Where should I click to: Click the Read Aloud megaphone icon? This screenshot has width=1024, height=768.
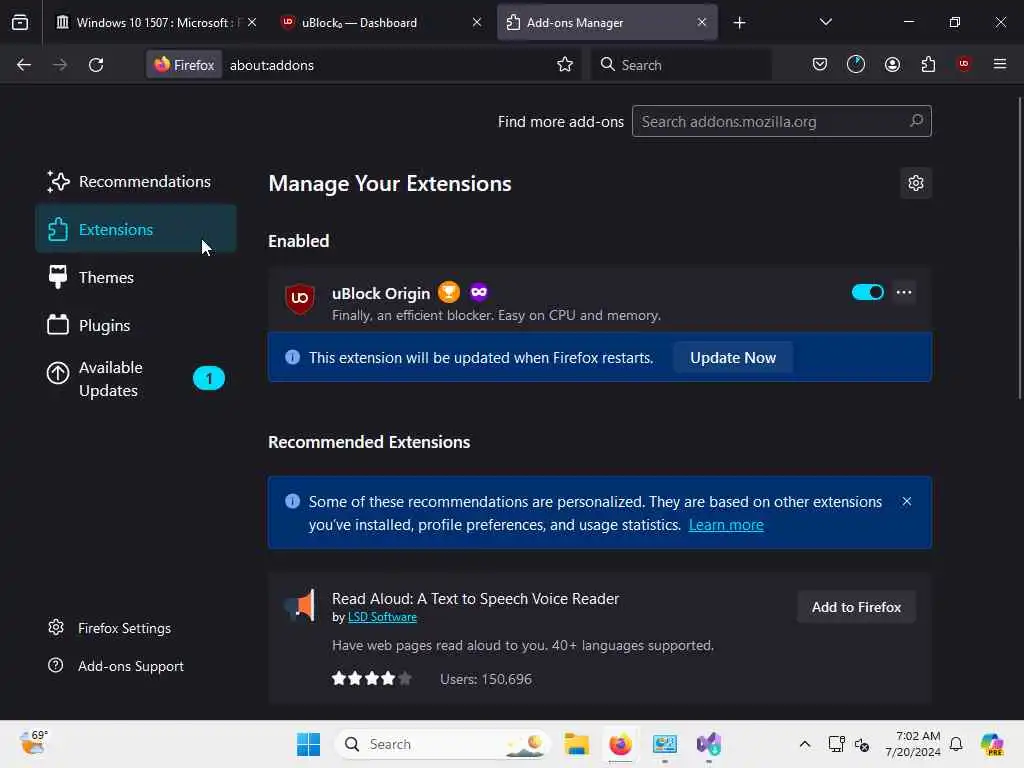pos(300,606)
